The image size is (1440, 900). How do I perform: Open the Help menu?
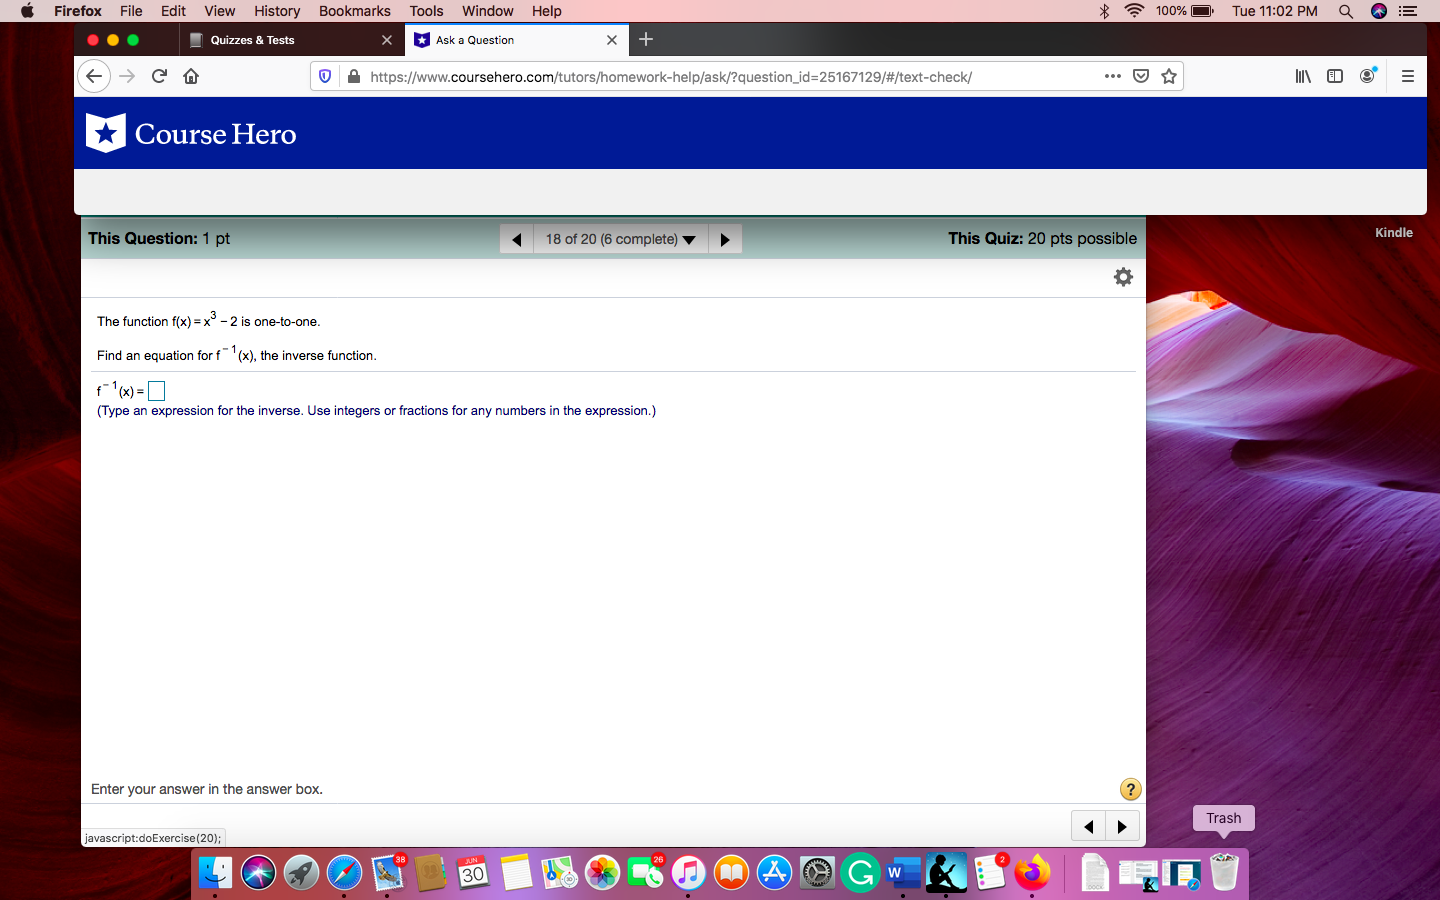point(546,11)
